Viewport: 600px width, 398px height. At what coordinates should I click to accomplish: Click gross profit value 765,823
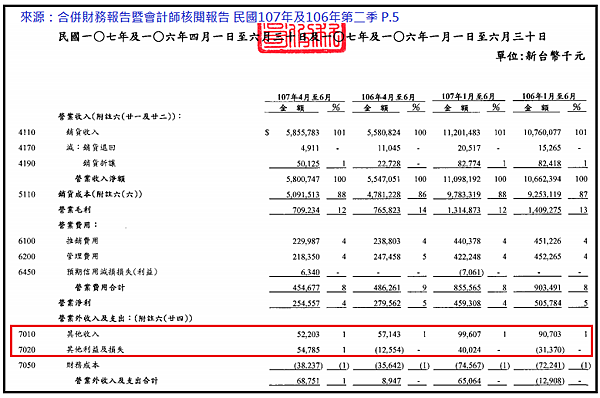click(x=387, y=210)
